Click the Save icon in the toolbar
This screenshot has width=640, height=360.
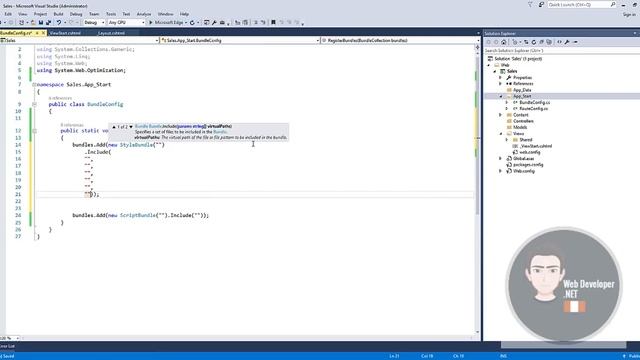point(41,22)
